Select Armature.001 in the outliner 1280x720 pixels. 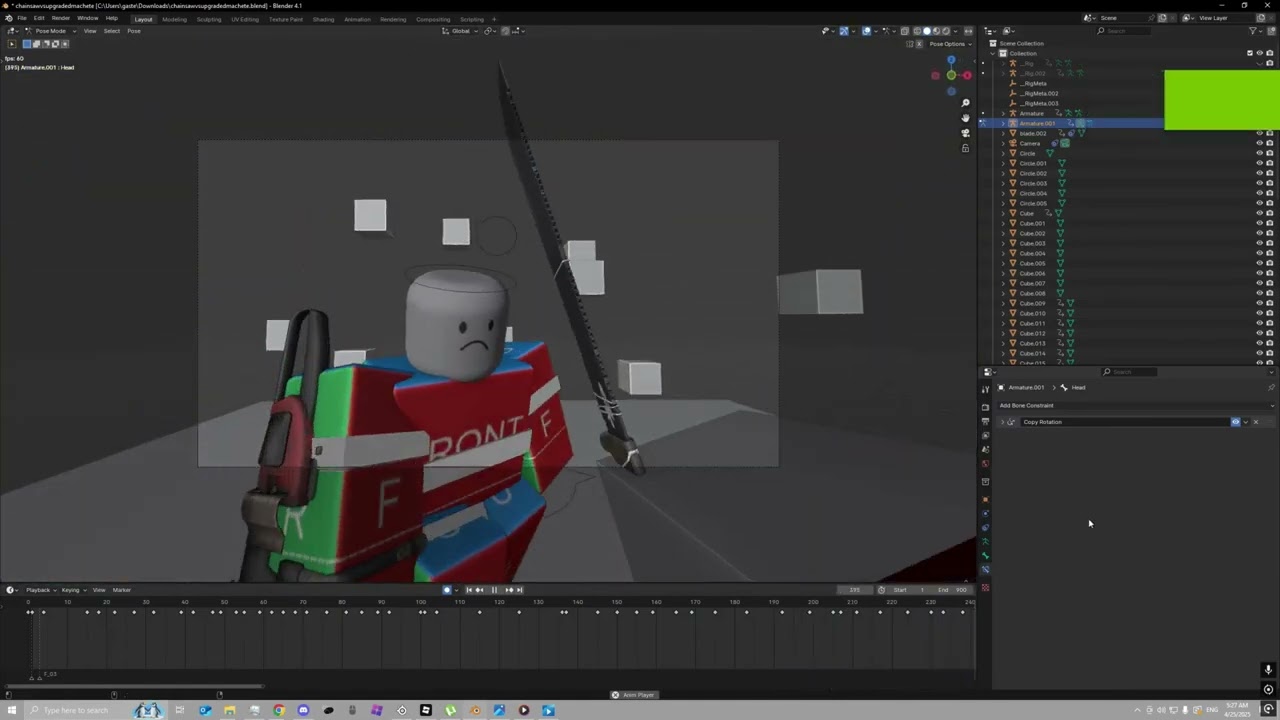pos(1037,123)
